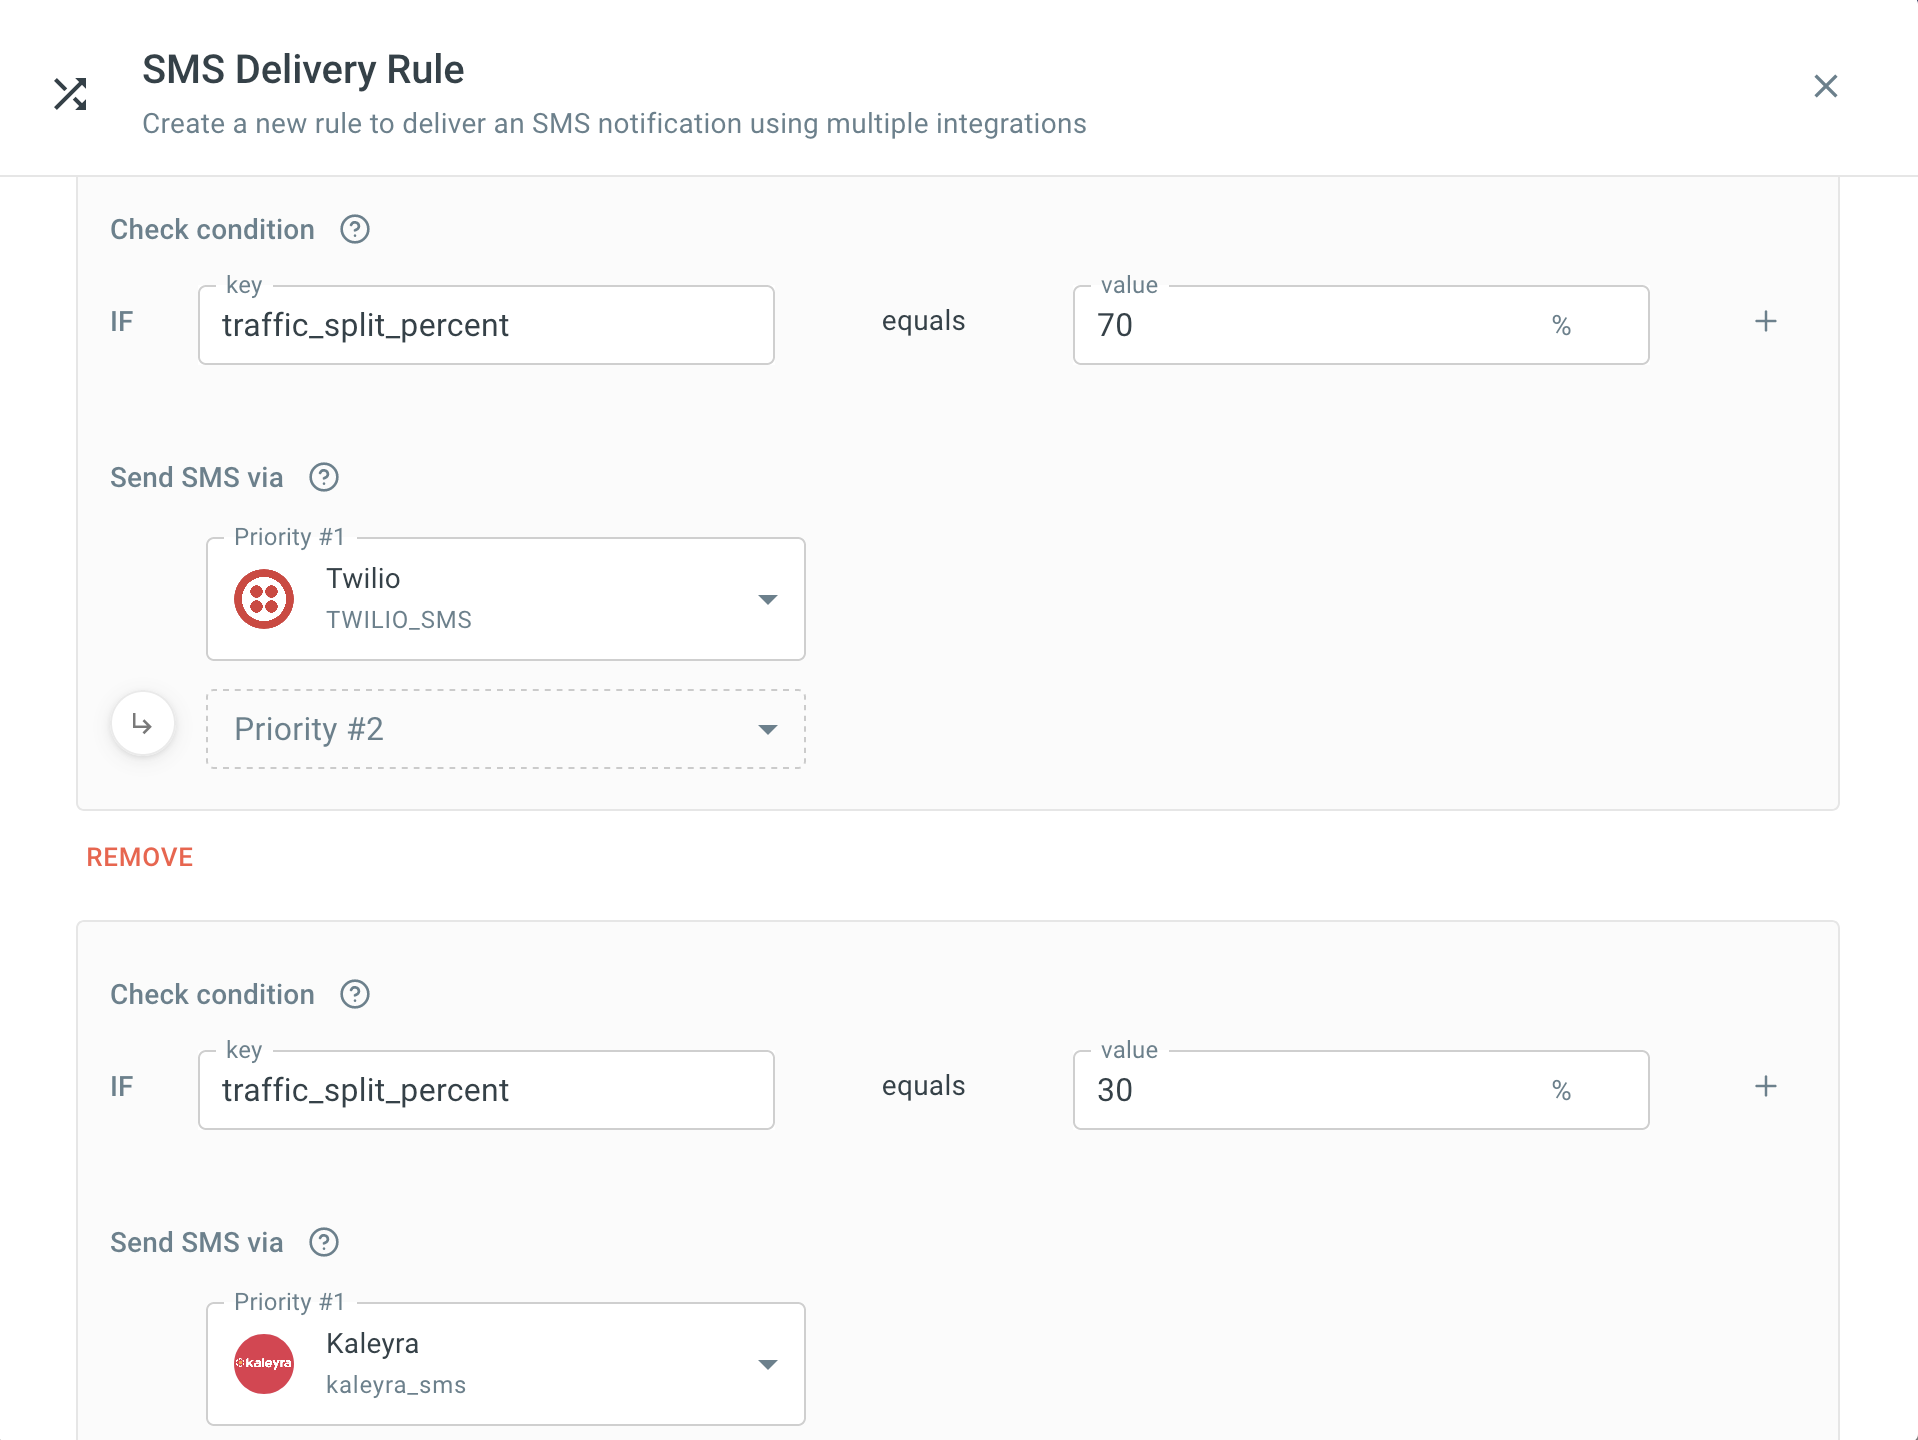Click the Kaleyra logo icon

tap(264, 1364)
